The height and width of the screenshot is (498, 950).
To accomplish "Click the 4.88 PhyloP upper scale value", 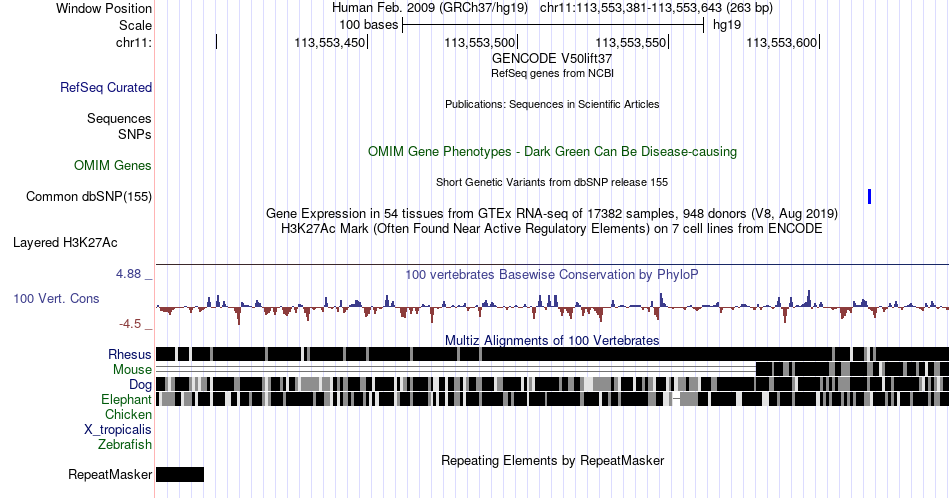I will (128, 274).
